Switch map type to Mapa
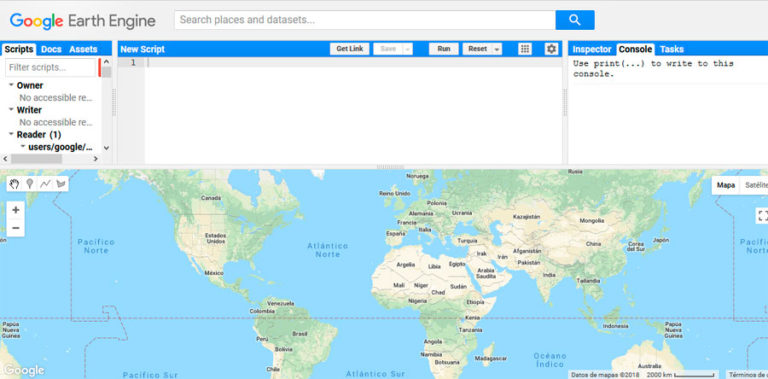 726,185
